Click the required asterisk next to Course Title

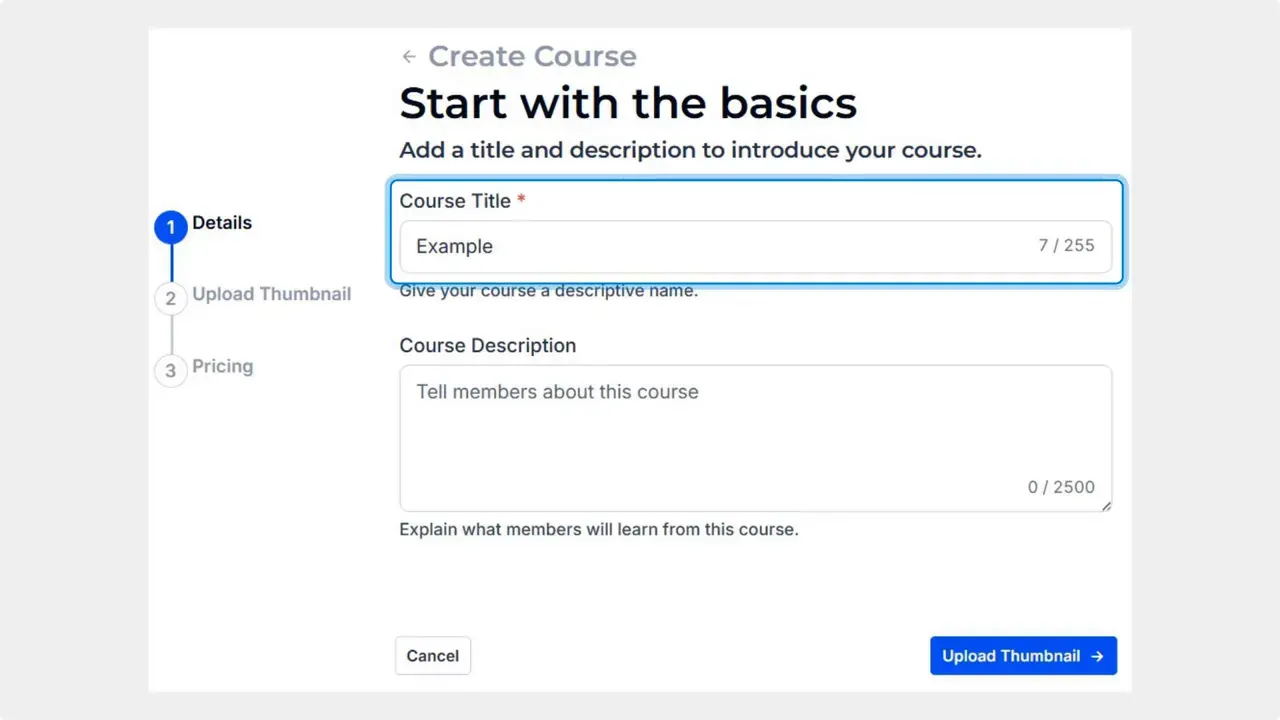pos(520,199)
